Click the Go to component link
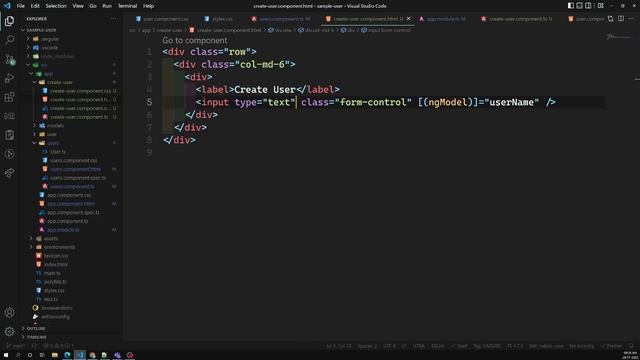Viewport: 640px width, 360px height. click(195, 40)
